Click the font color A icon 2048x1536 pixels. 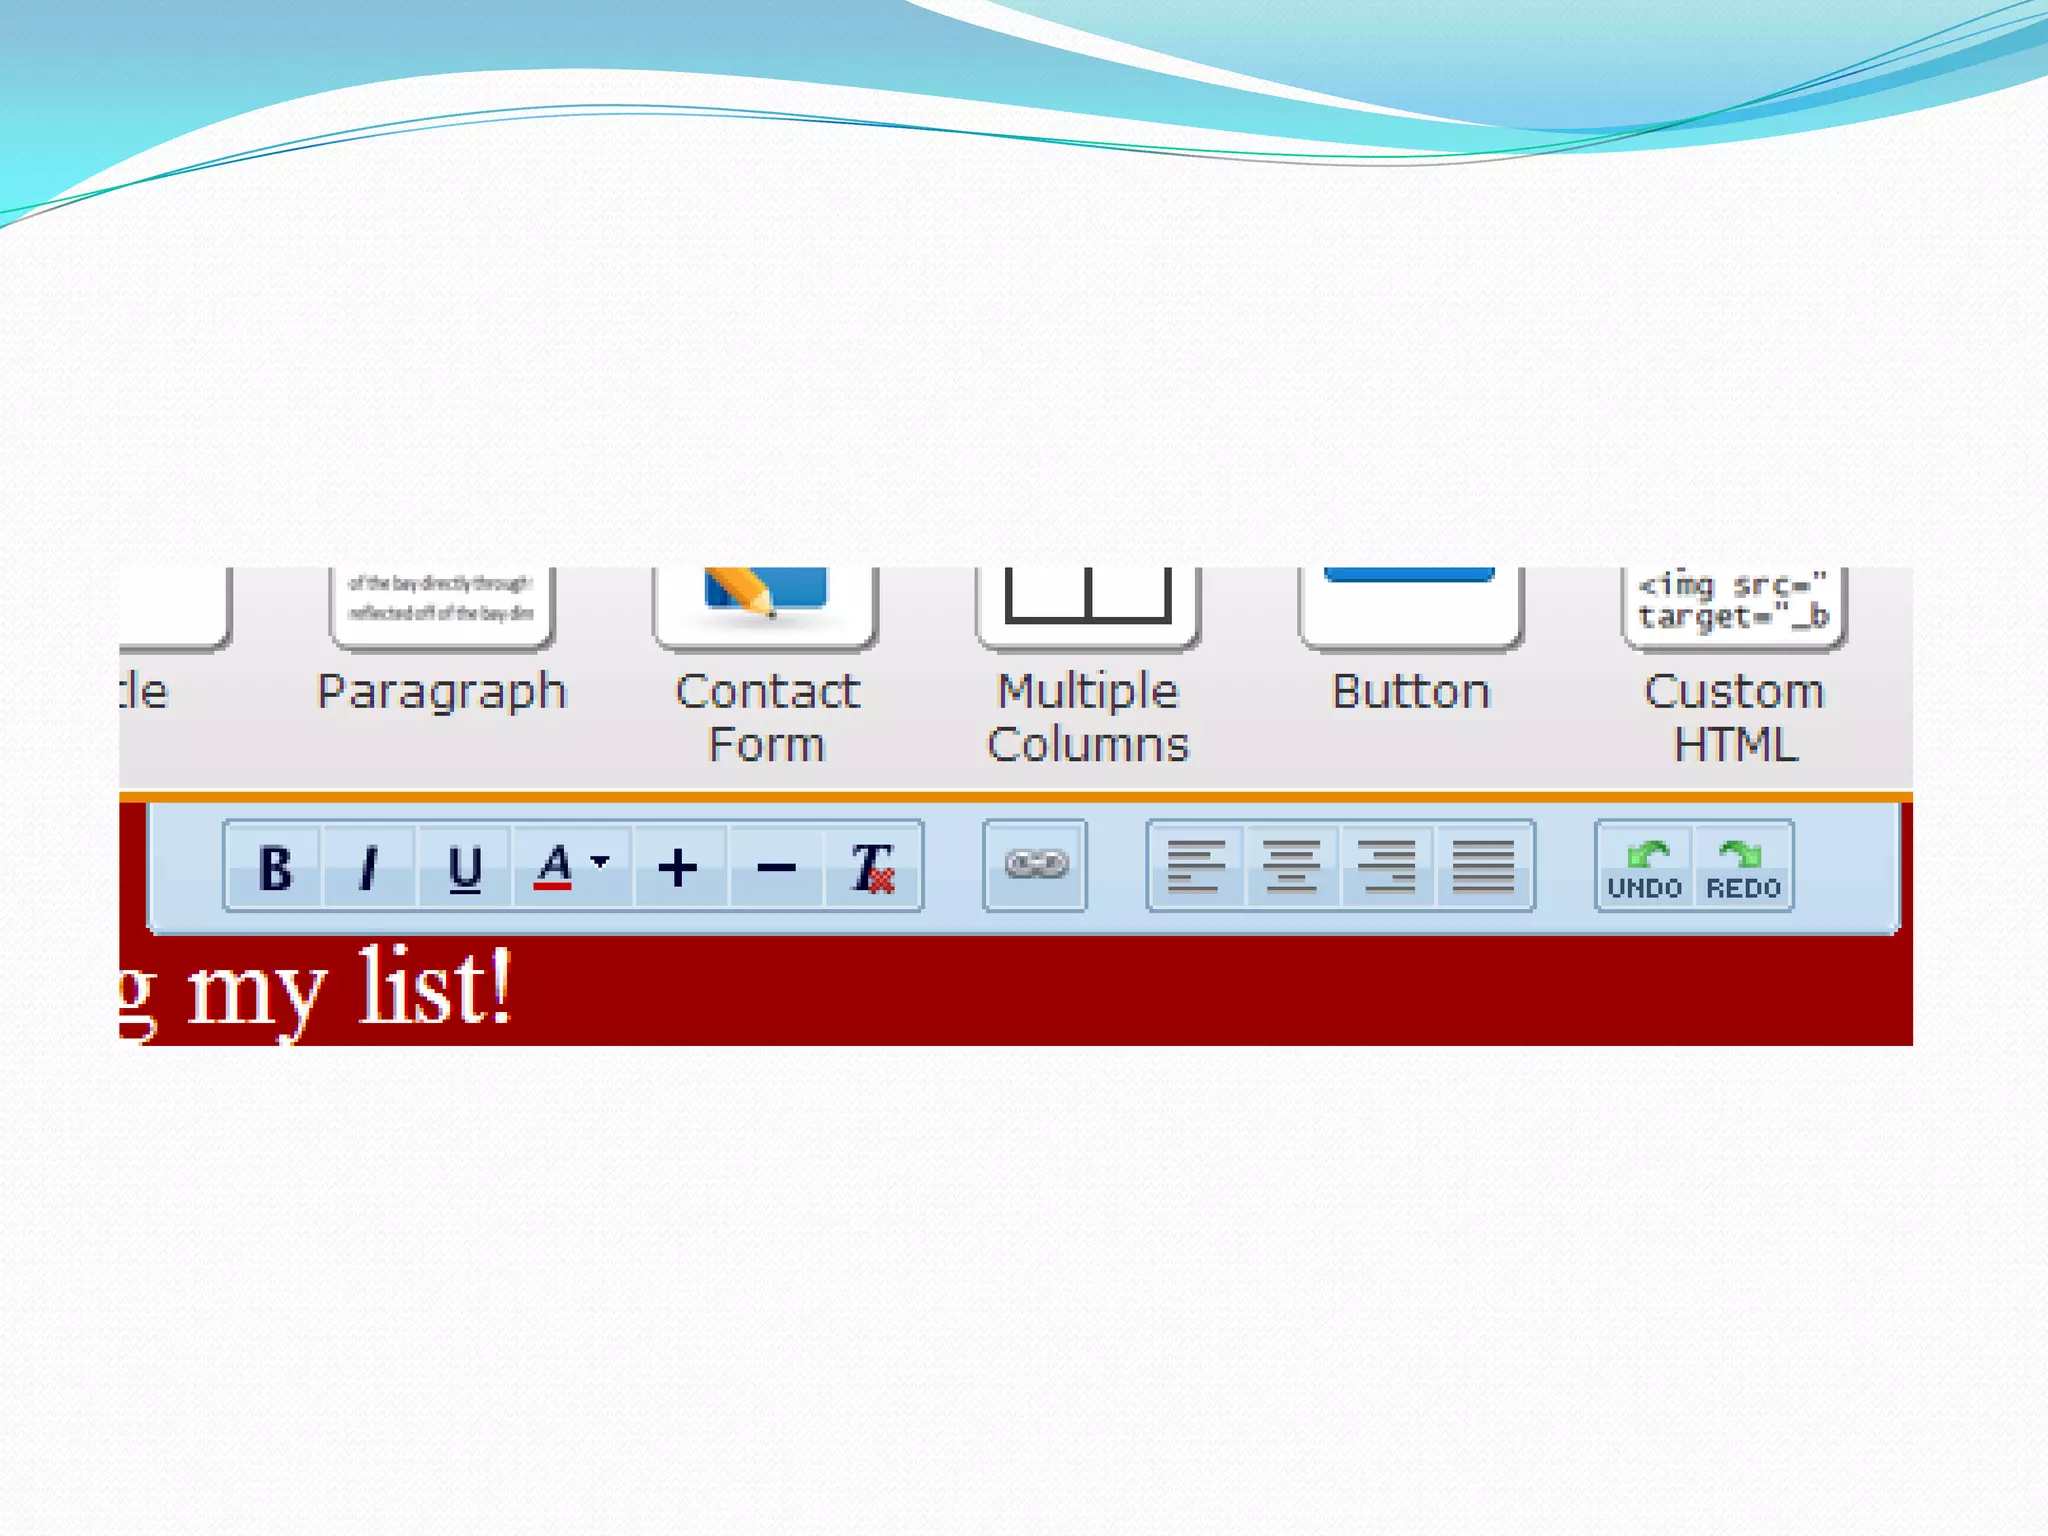553,866
